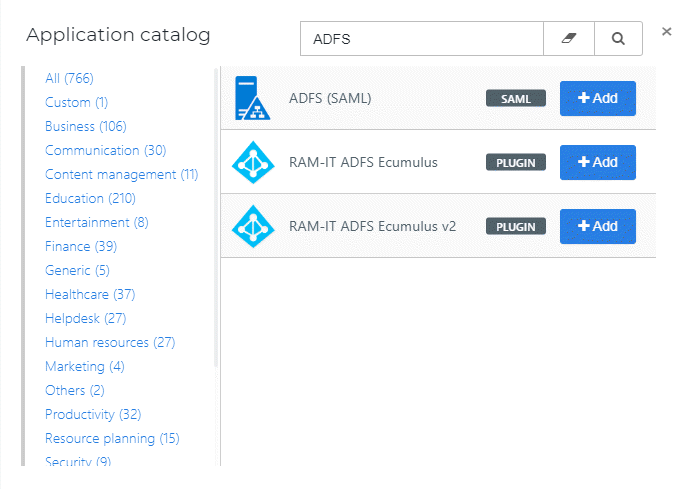
Task: Select the RAM-IT ADFS Ecumulus title
Action: click(x=363, y=162)
